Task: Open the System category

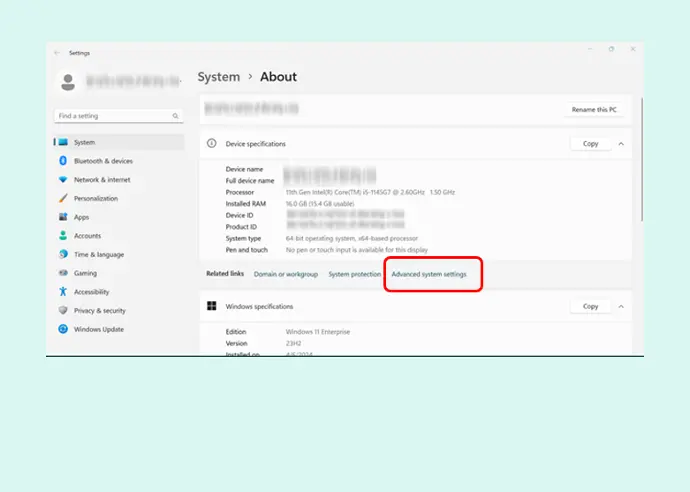Action: [x=118, y=142]
